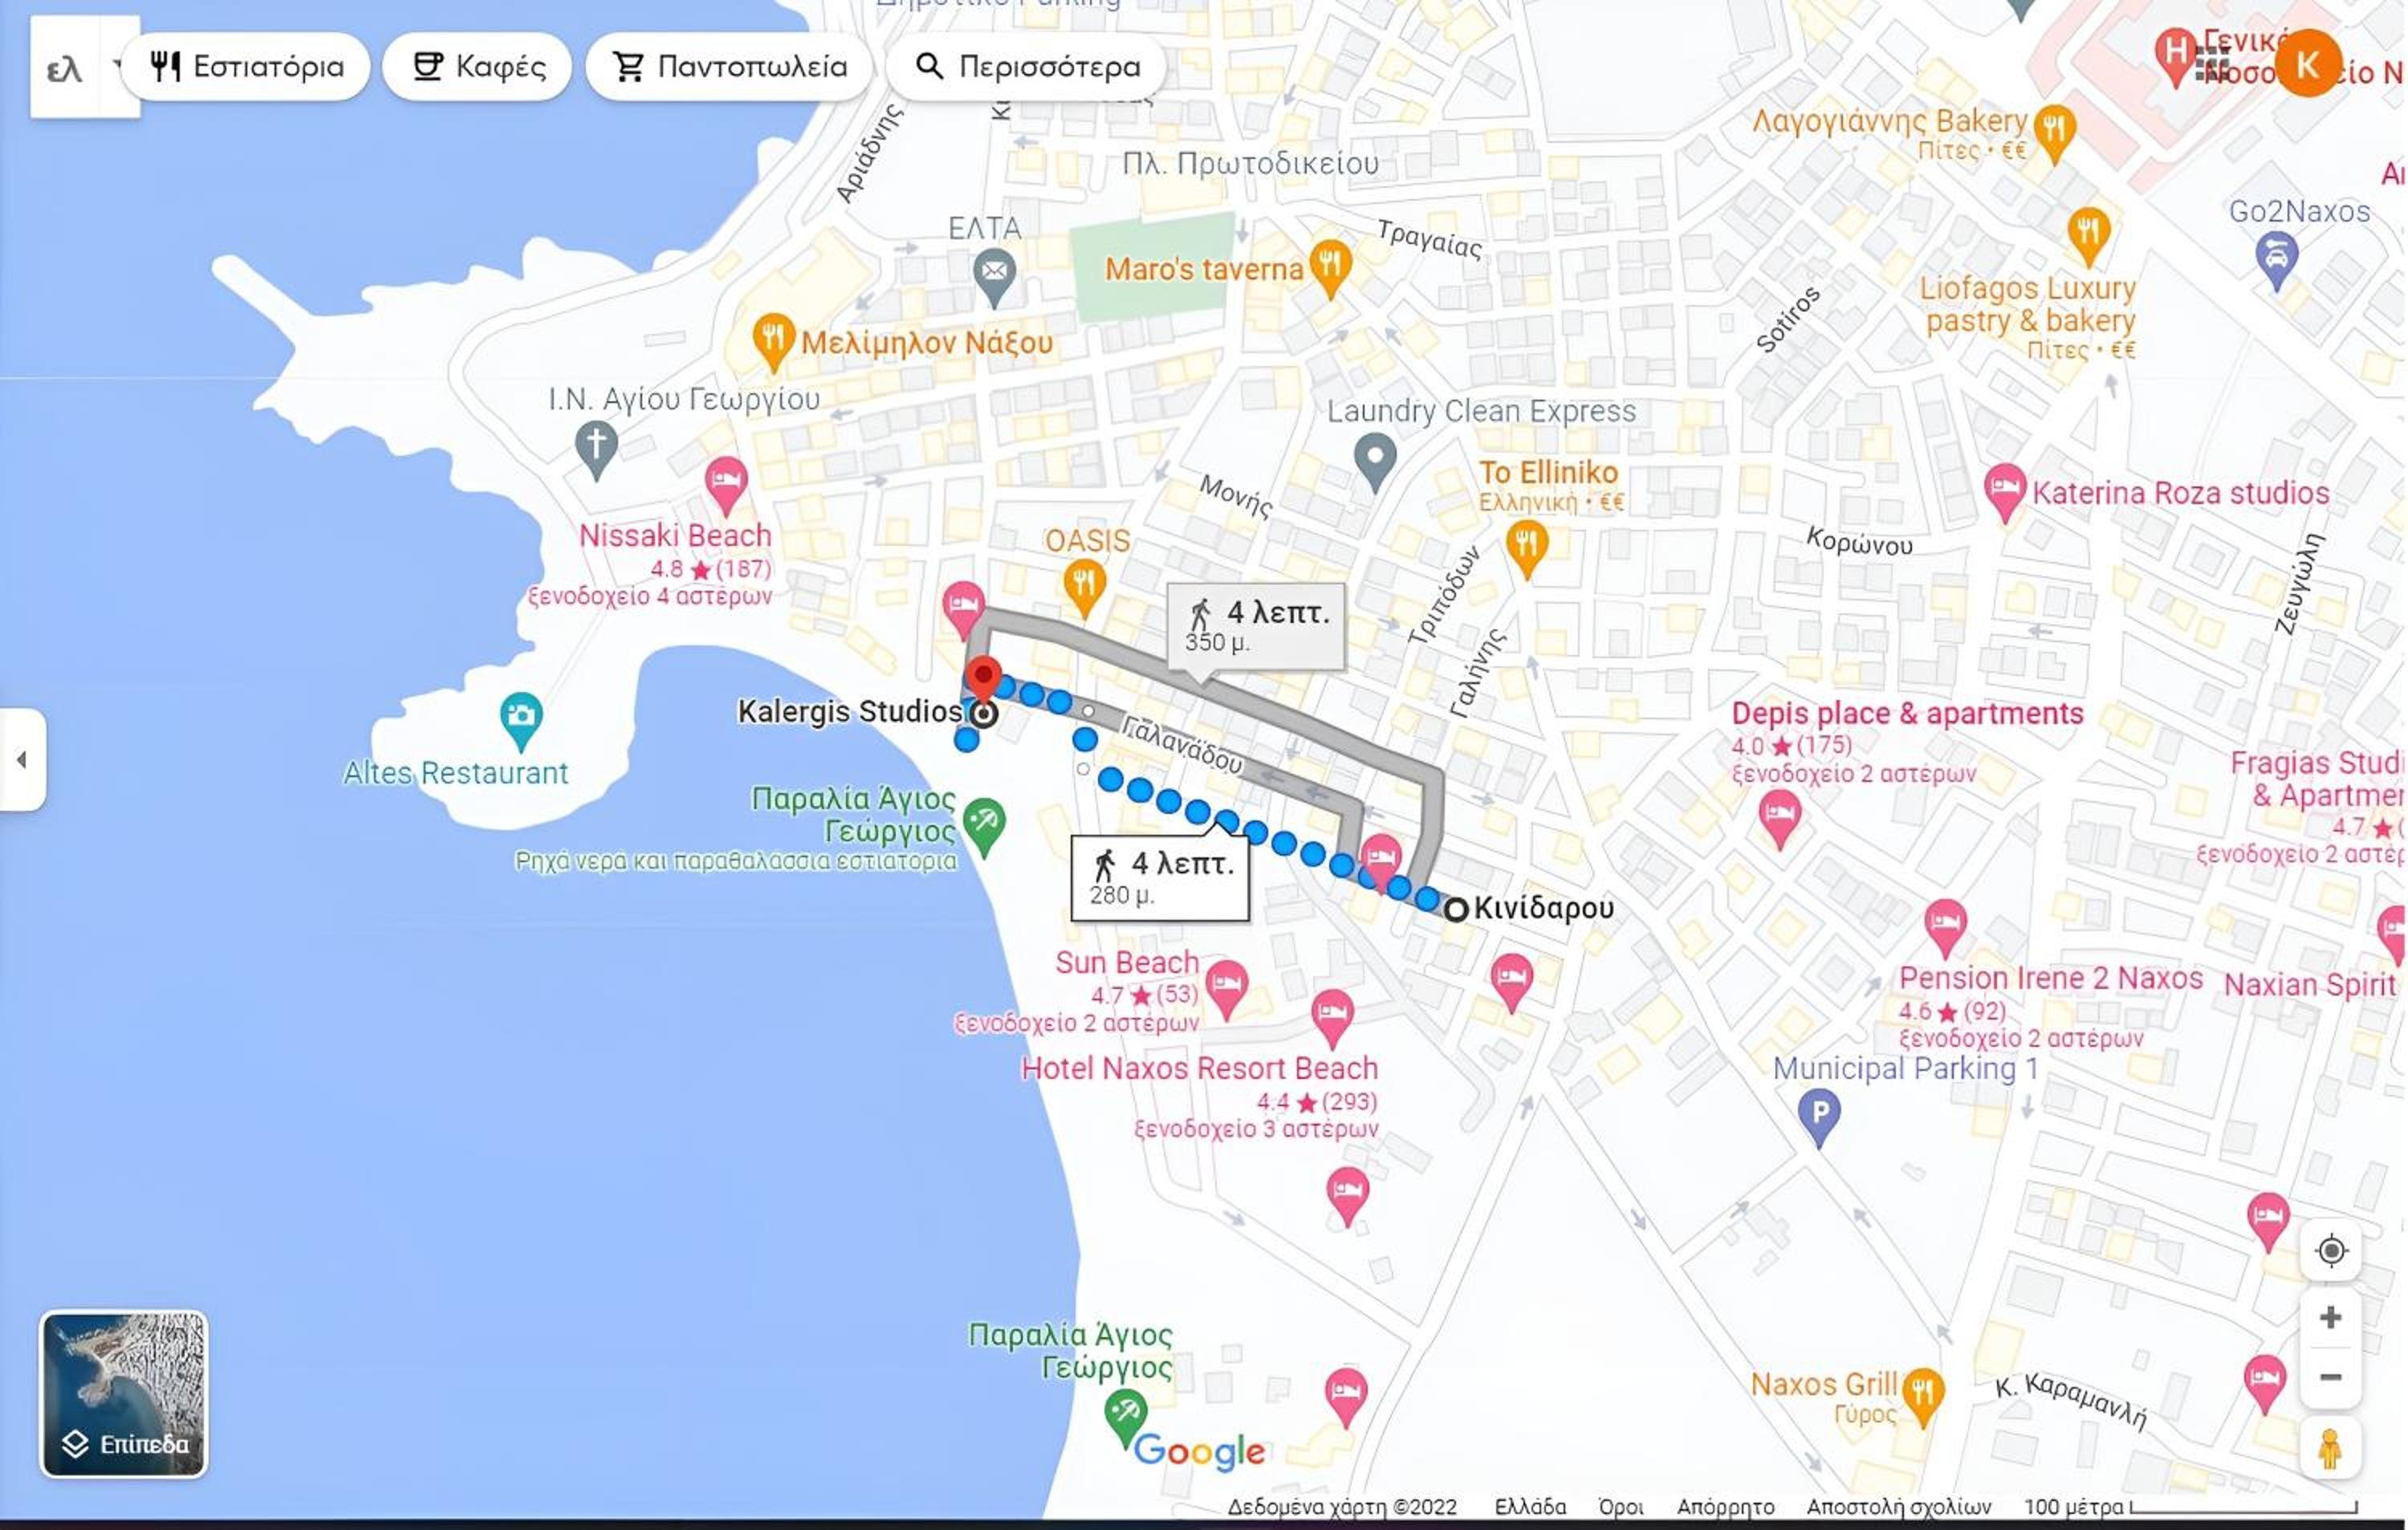Open the Επίπεδα layers thumbnail

coord(124,1394)
